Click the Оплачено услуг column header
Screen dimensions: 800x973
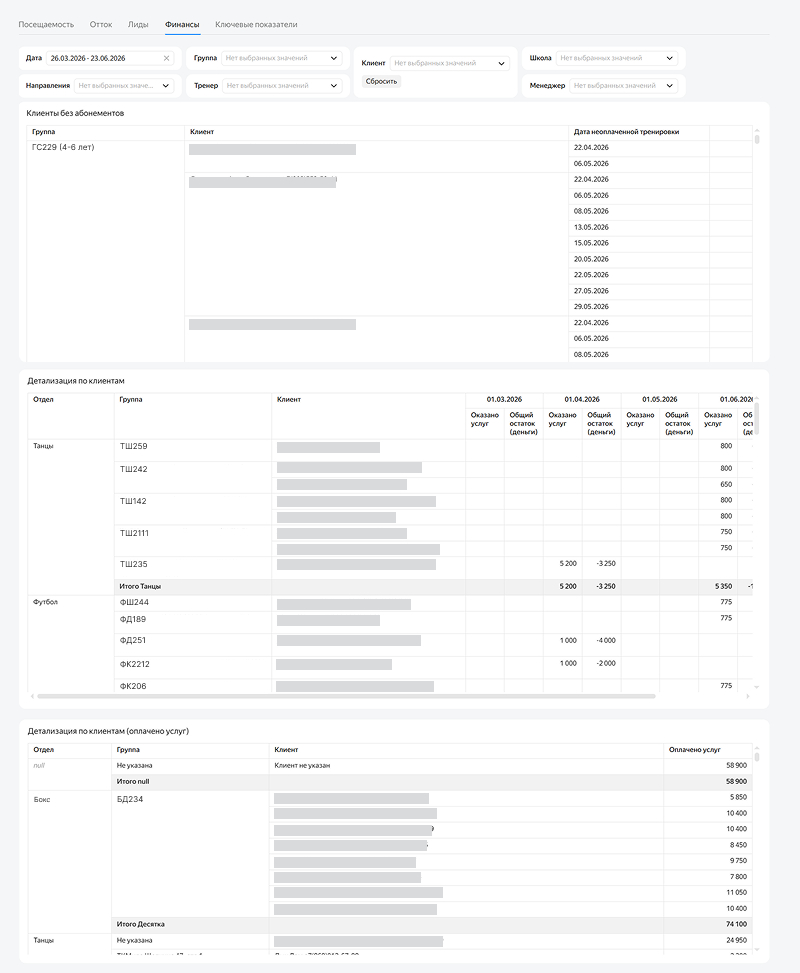point(694,750)
